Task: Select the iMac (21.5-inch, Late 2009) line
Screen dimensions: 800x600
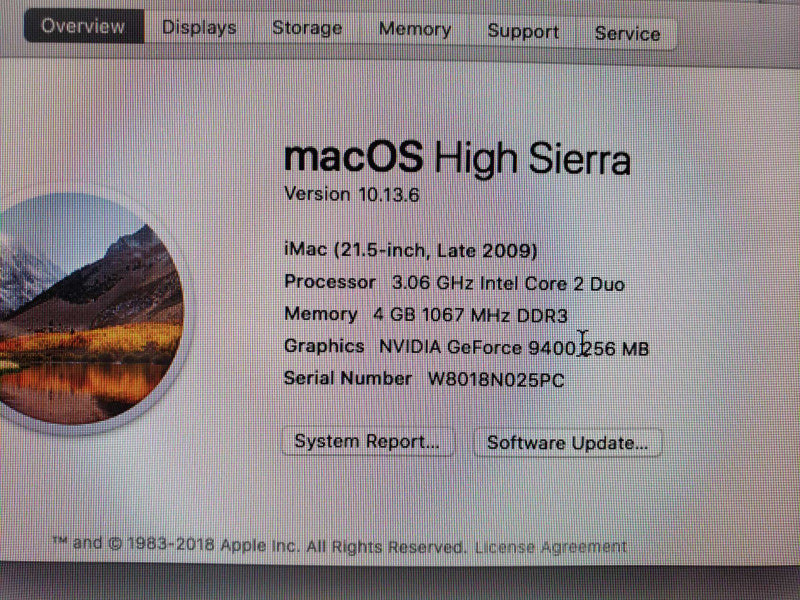Action: click(411, 250)
